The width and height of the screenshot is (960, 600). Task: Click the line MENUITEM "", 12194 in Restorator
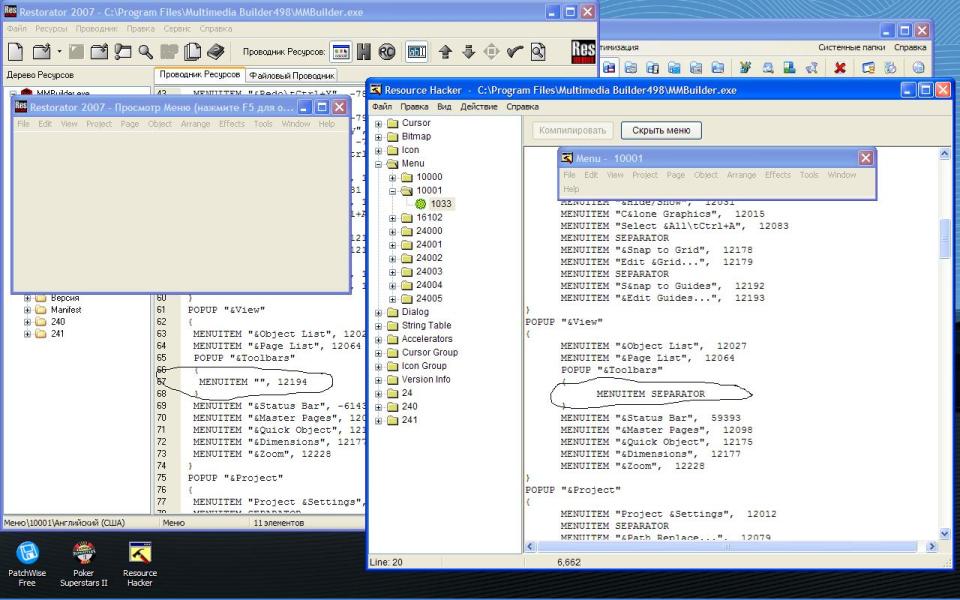tap(253, 381)
